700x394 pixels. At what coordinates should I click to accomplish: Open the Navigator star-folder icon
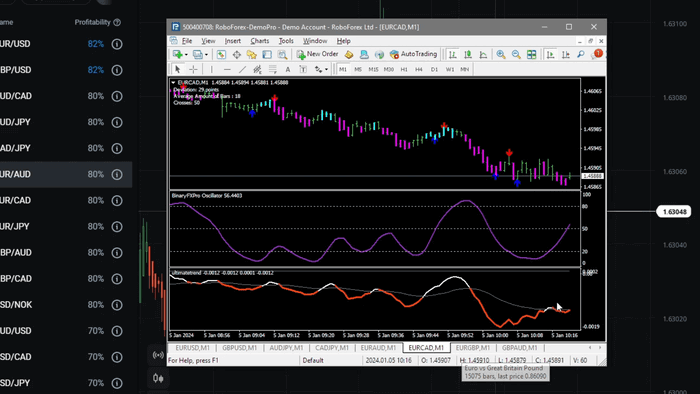point(251,54)
